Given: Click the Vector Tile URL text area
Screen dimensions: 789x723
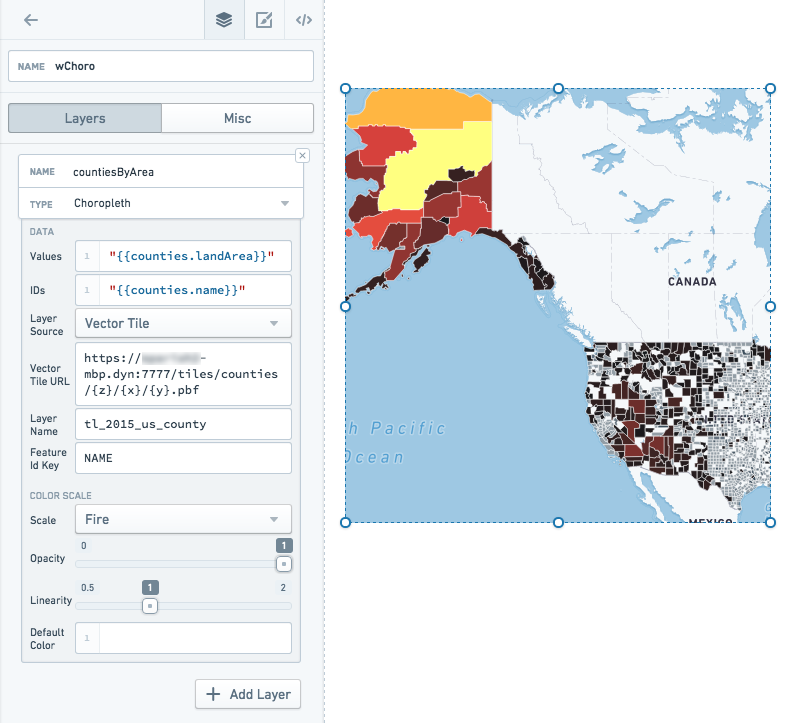Looking at the screenshot, I should (183, 374).
